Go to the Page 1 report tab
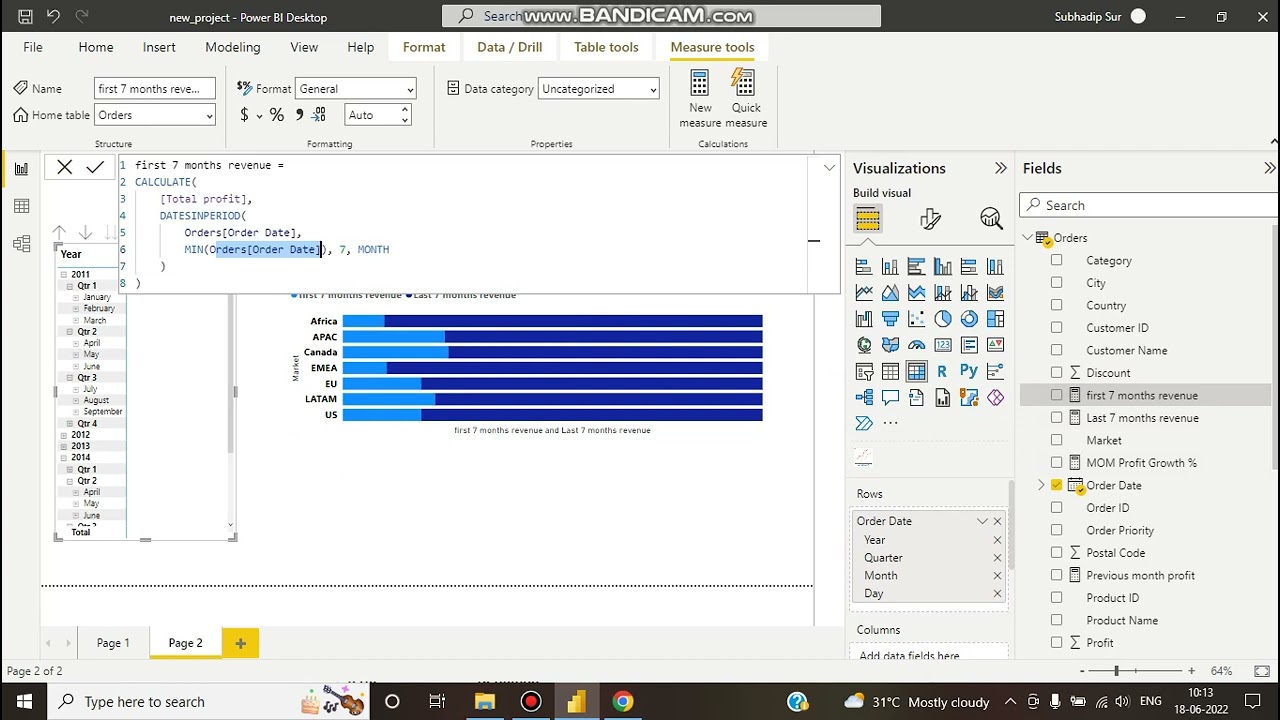Screen dimensions: 1280x720 (x=113, y=643)
